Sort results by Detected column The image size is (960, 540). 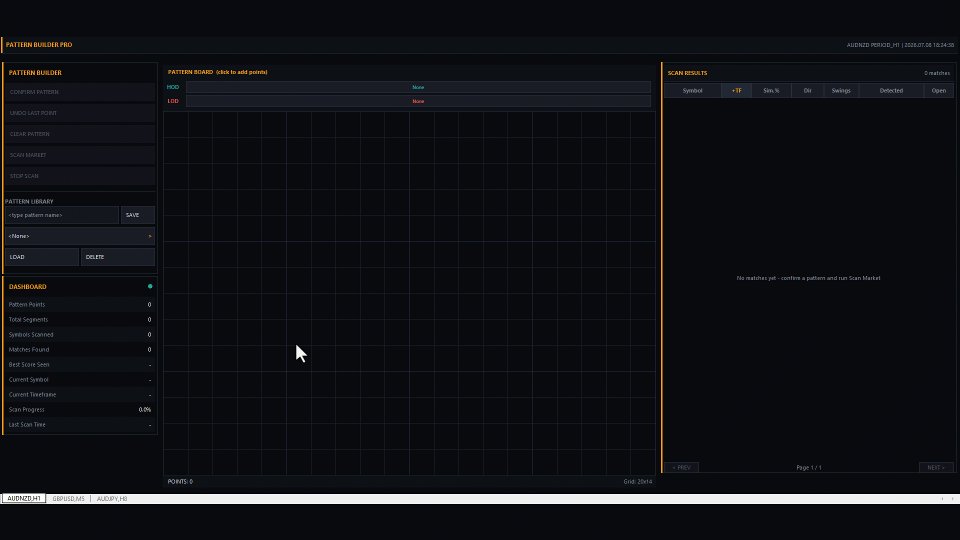(x=891, y=91)
